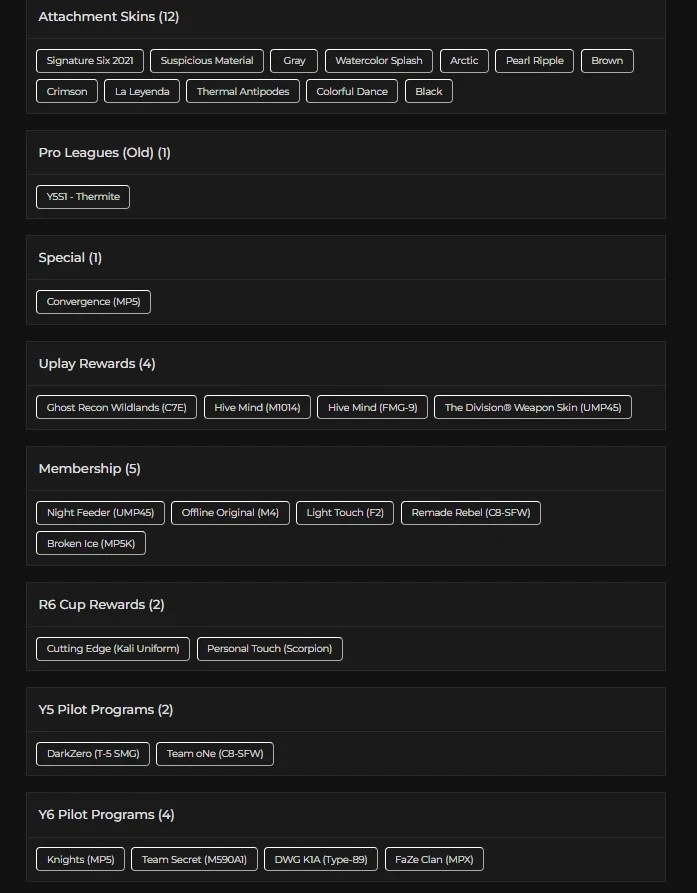
Task: Choose Personal Touch (Scorpion) reward tag
Action: click(x=270, y=649)
